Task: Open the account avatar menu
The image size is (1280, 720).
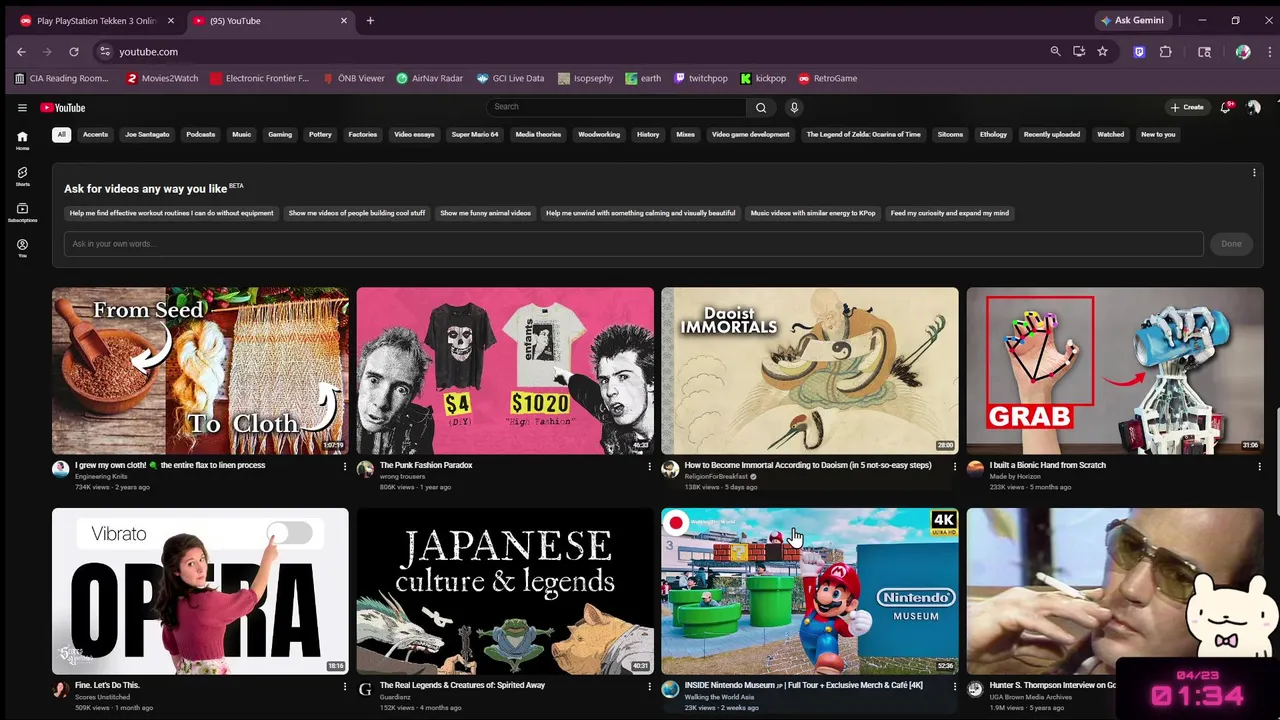Action: [1253, 107]
